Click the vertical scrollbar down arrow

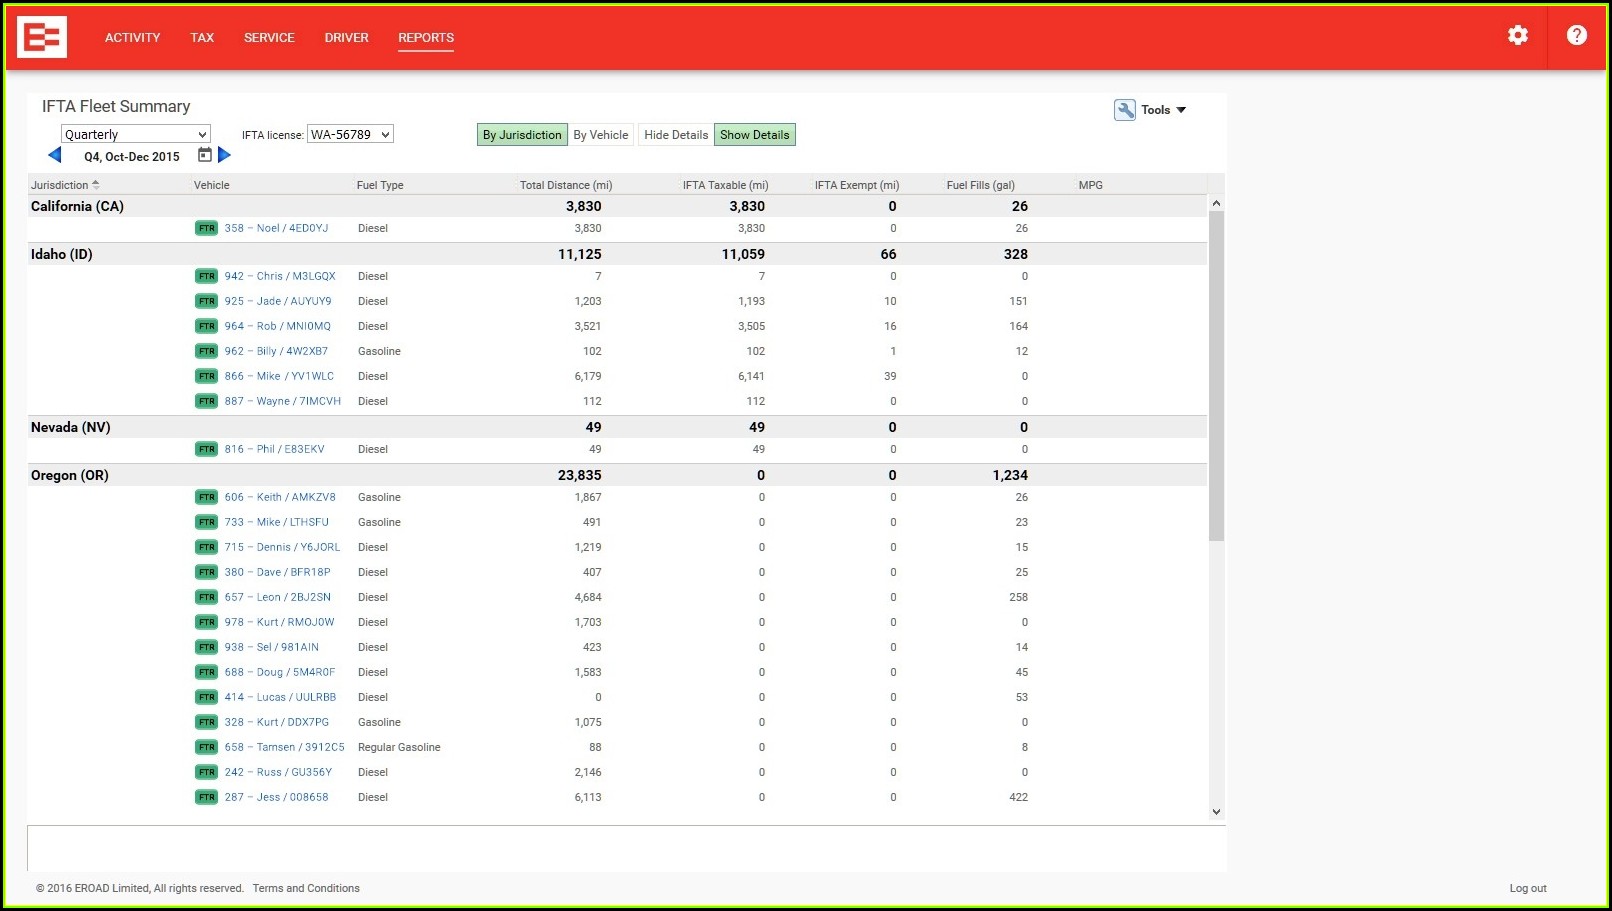pyautogui.click(x=1216, y=812)
